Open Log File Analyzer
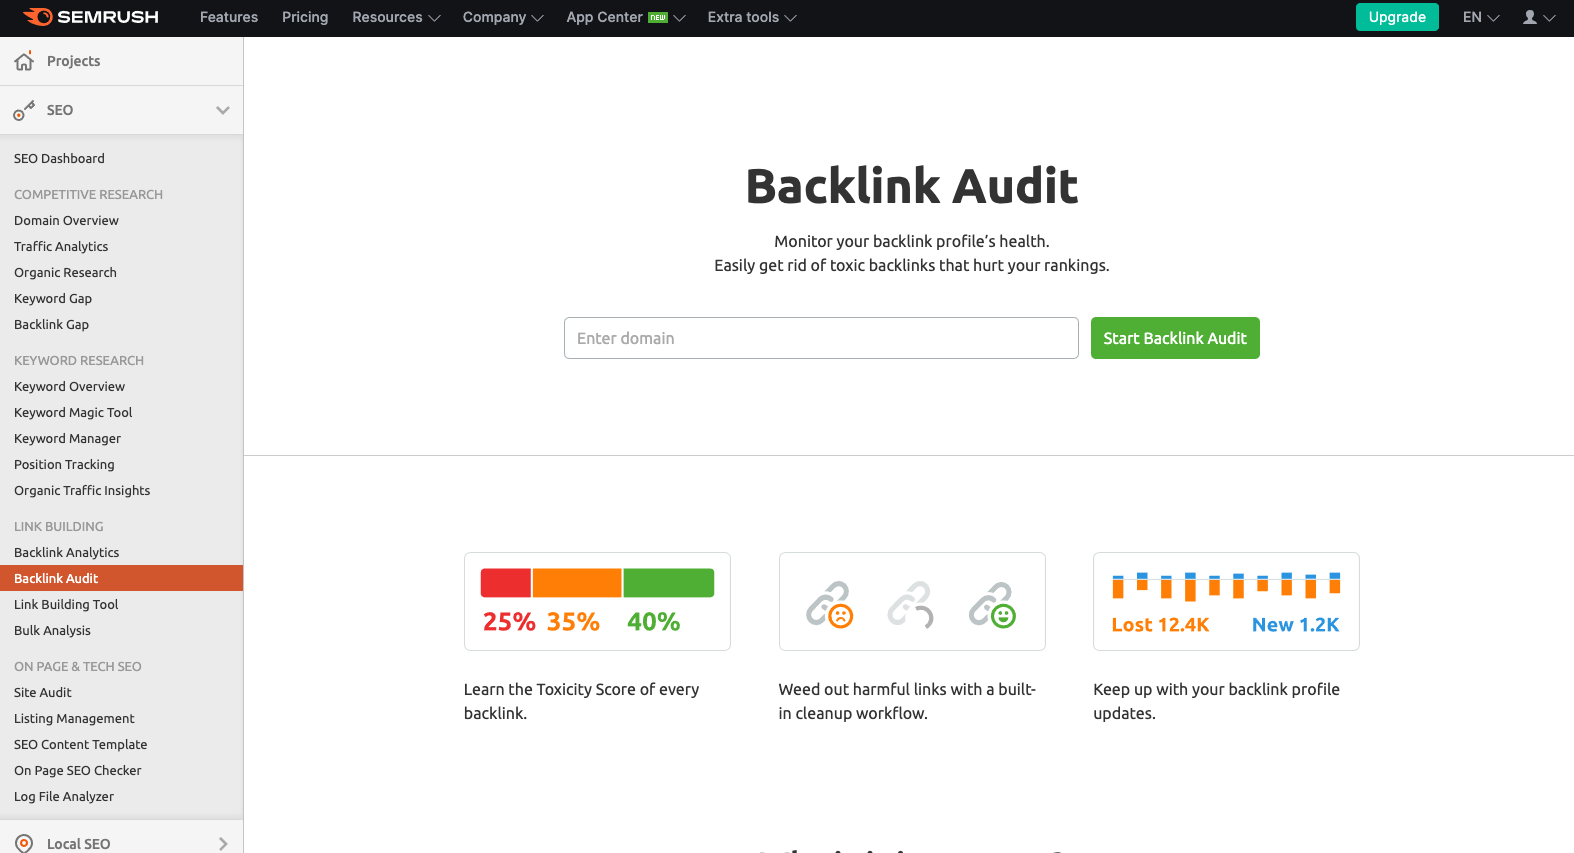1574x853 pixels. [64, 796]
